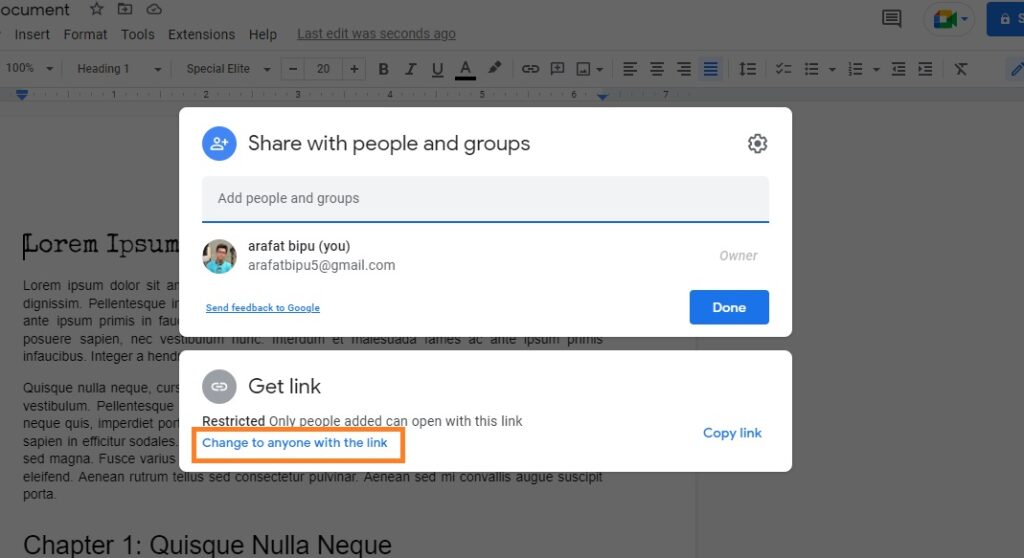
Task: Click the arafatbipu5@gmail.com address text
Action: coord(321,265)
